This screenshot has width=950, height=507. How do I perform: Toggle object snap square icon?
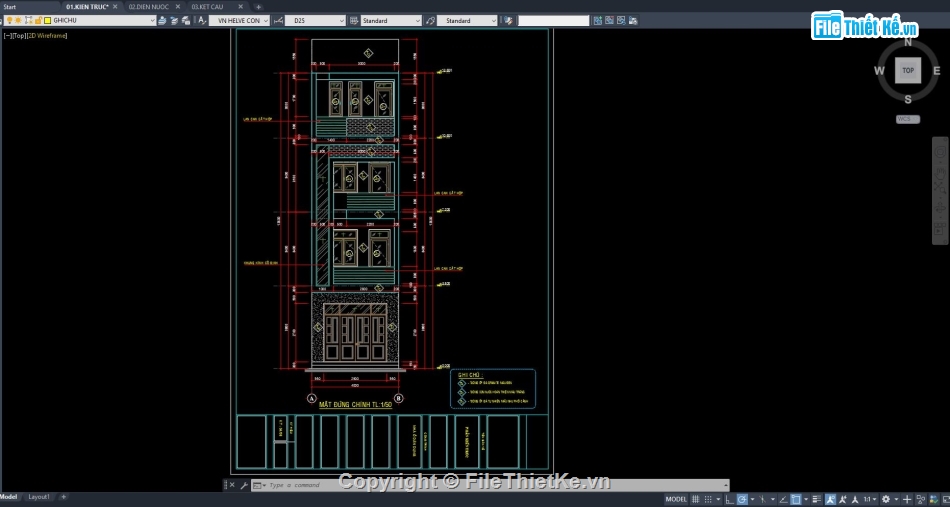click(796, 499)
